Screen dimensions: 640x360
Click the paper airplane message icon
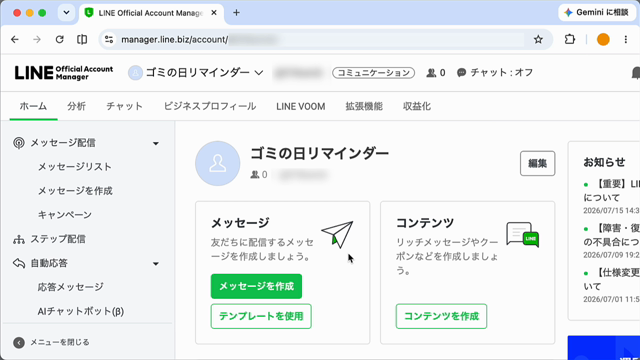click(x=338, y=234)
